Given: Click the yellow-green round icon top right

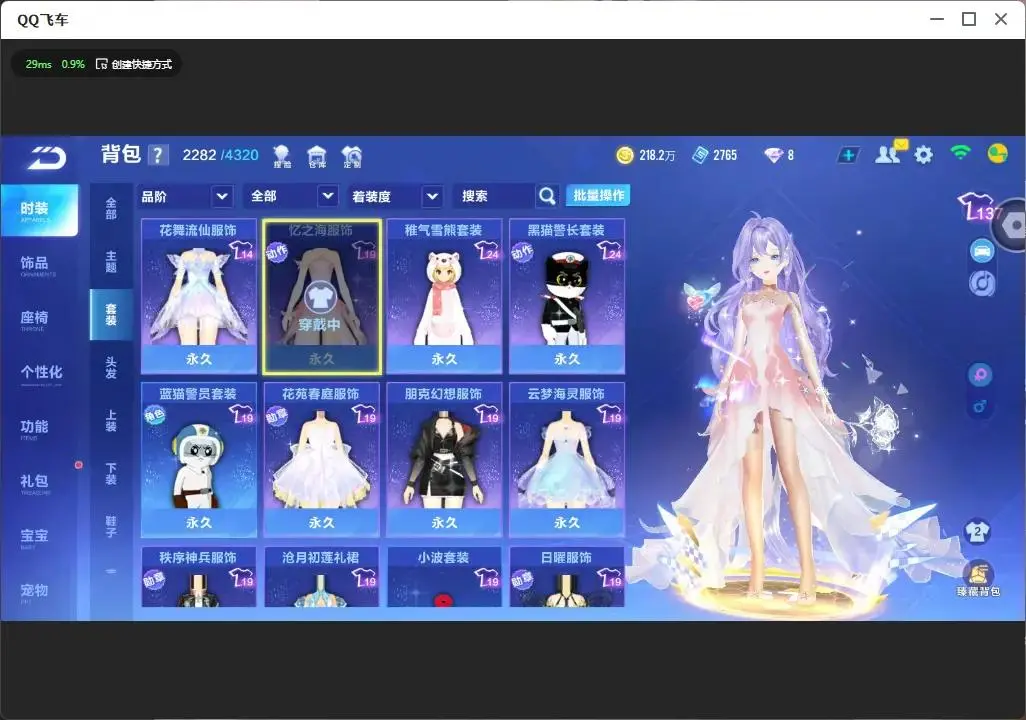Looking at the screenshot, I should (997, 154).
